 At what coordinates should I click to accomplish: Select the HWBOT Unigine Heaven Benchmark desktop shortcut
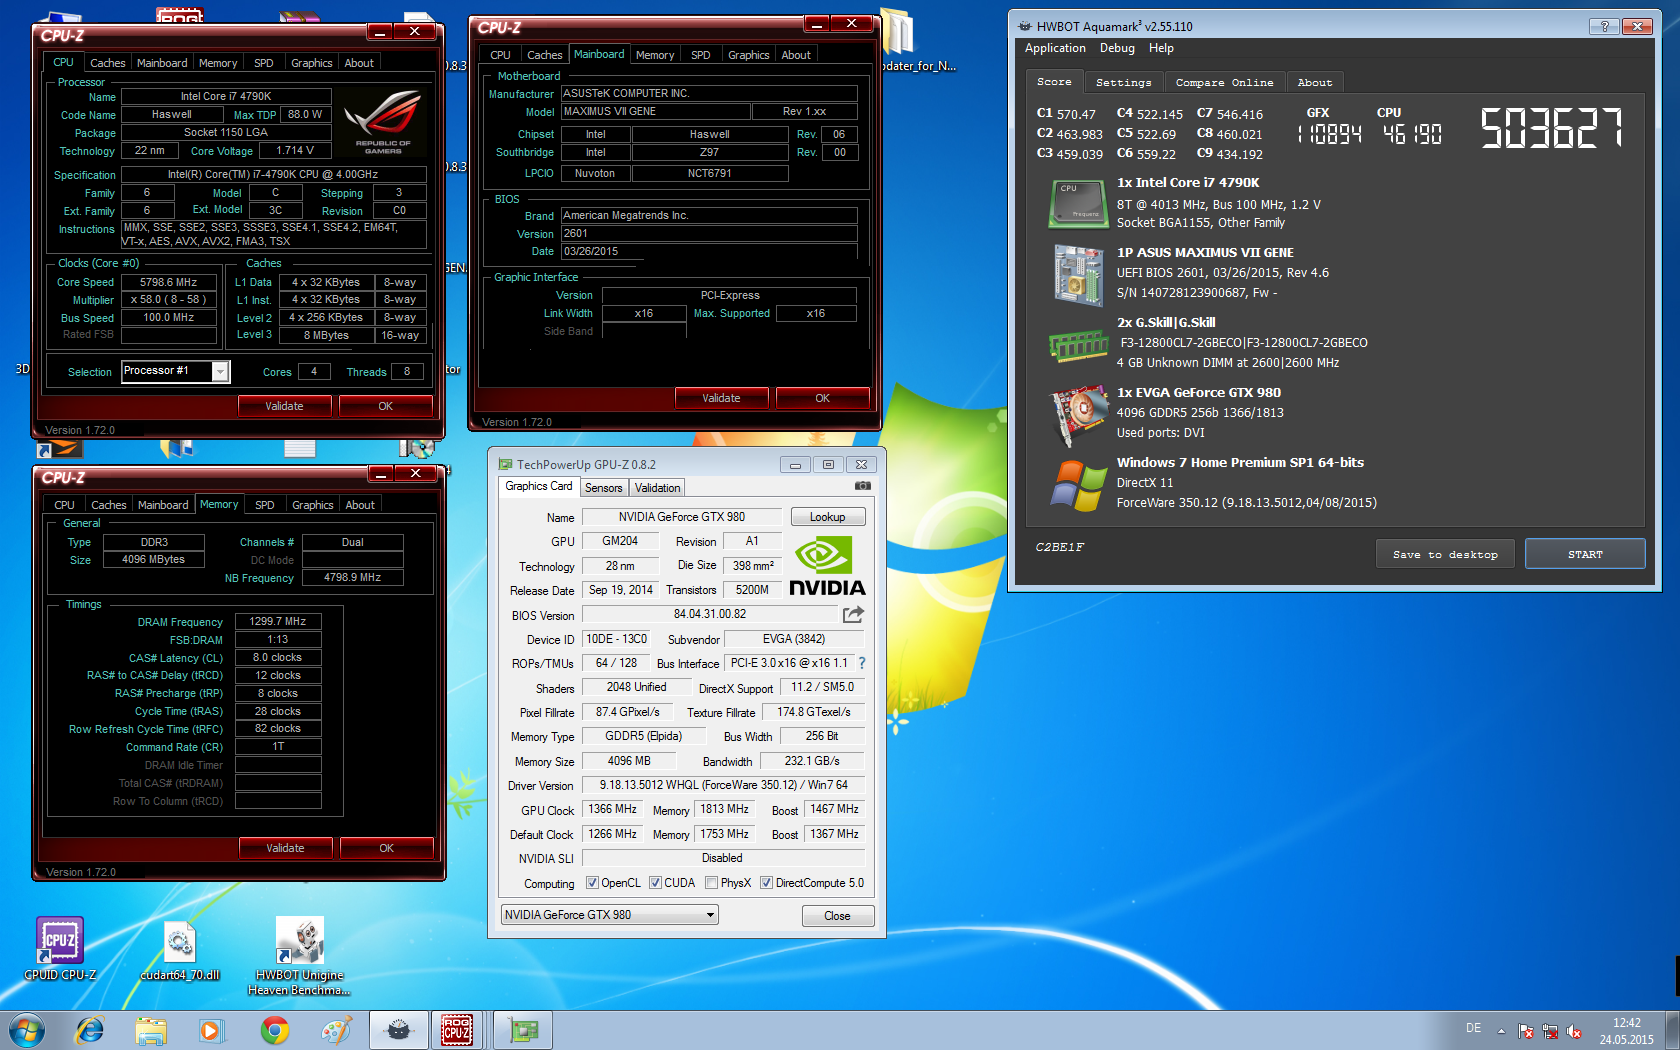click(299, 956)
